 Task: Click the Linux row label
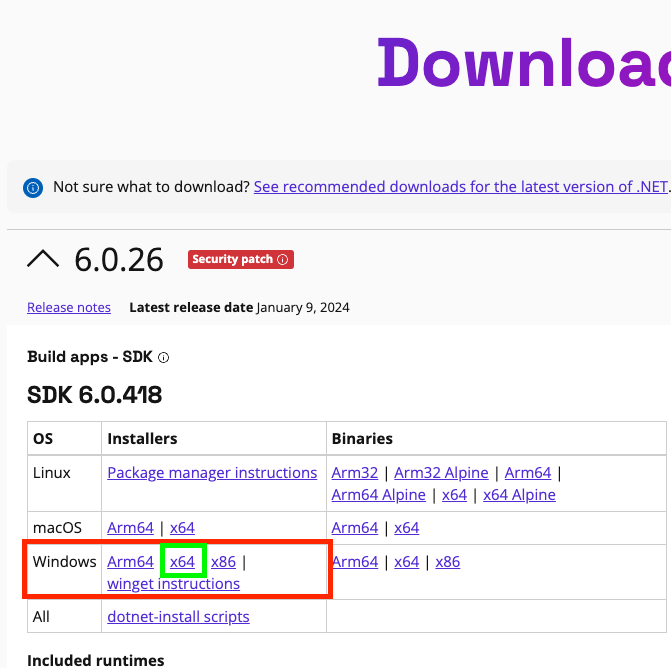click(x=51, y=473)
